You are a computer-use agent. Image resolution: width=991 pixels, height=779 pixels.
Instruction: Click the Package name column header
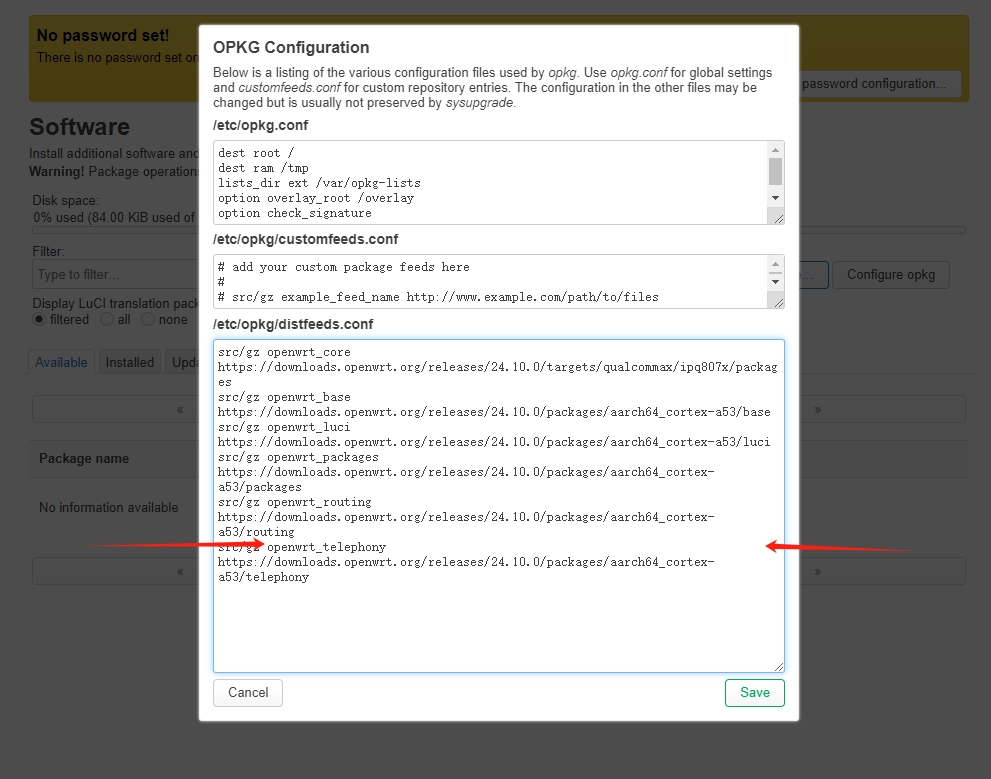click(84, 459)
